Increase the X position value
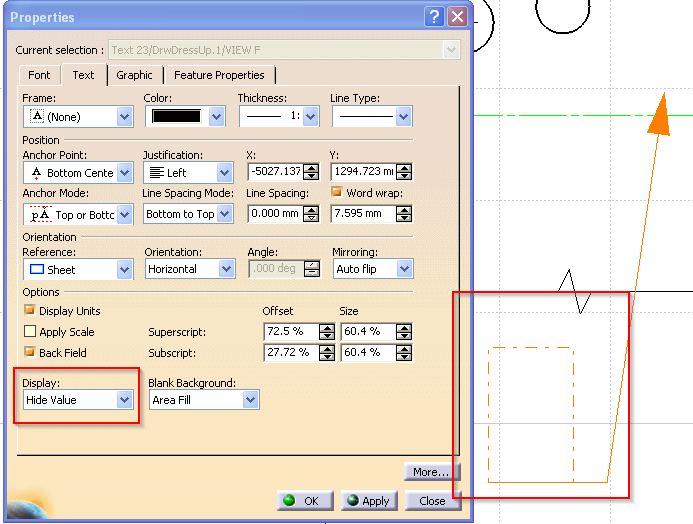Viewport: 693px width, 524px height. [312, 168]
